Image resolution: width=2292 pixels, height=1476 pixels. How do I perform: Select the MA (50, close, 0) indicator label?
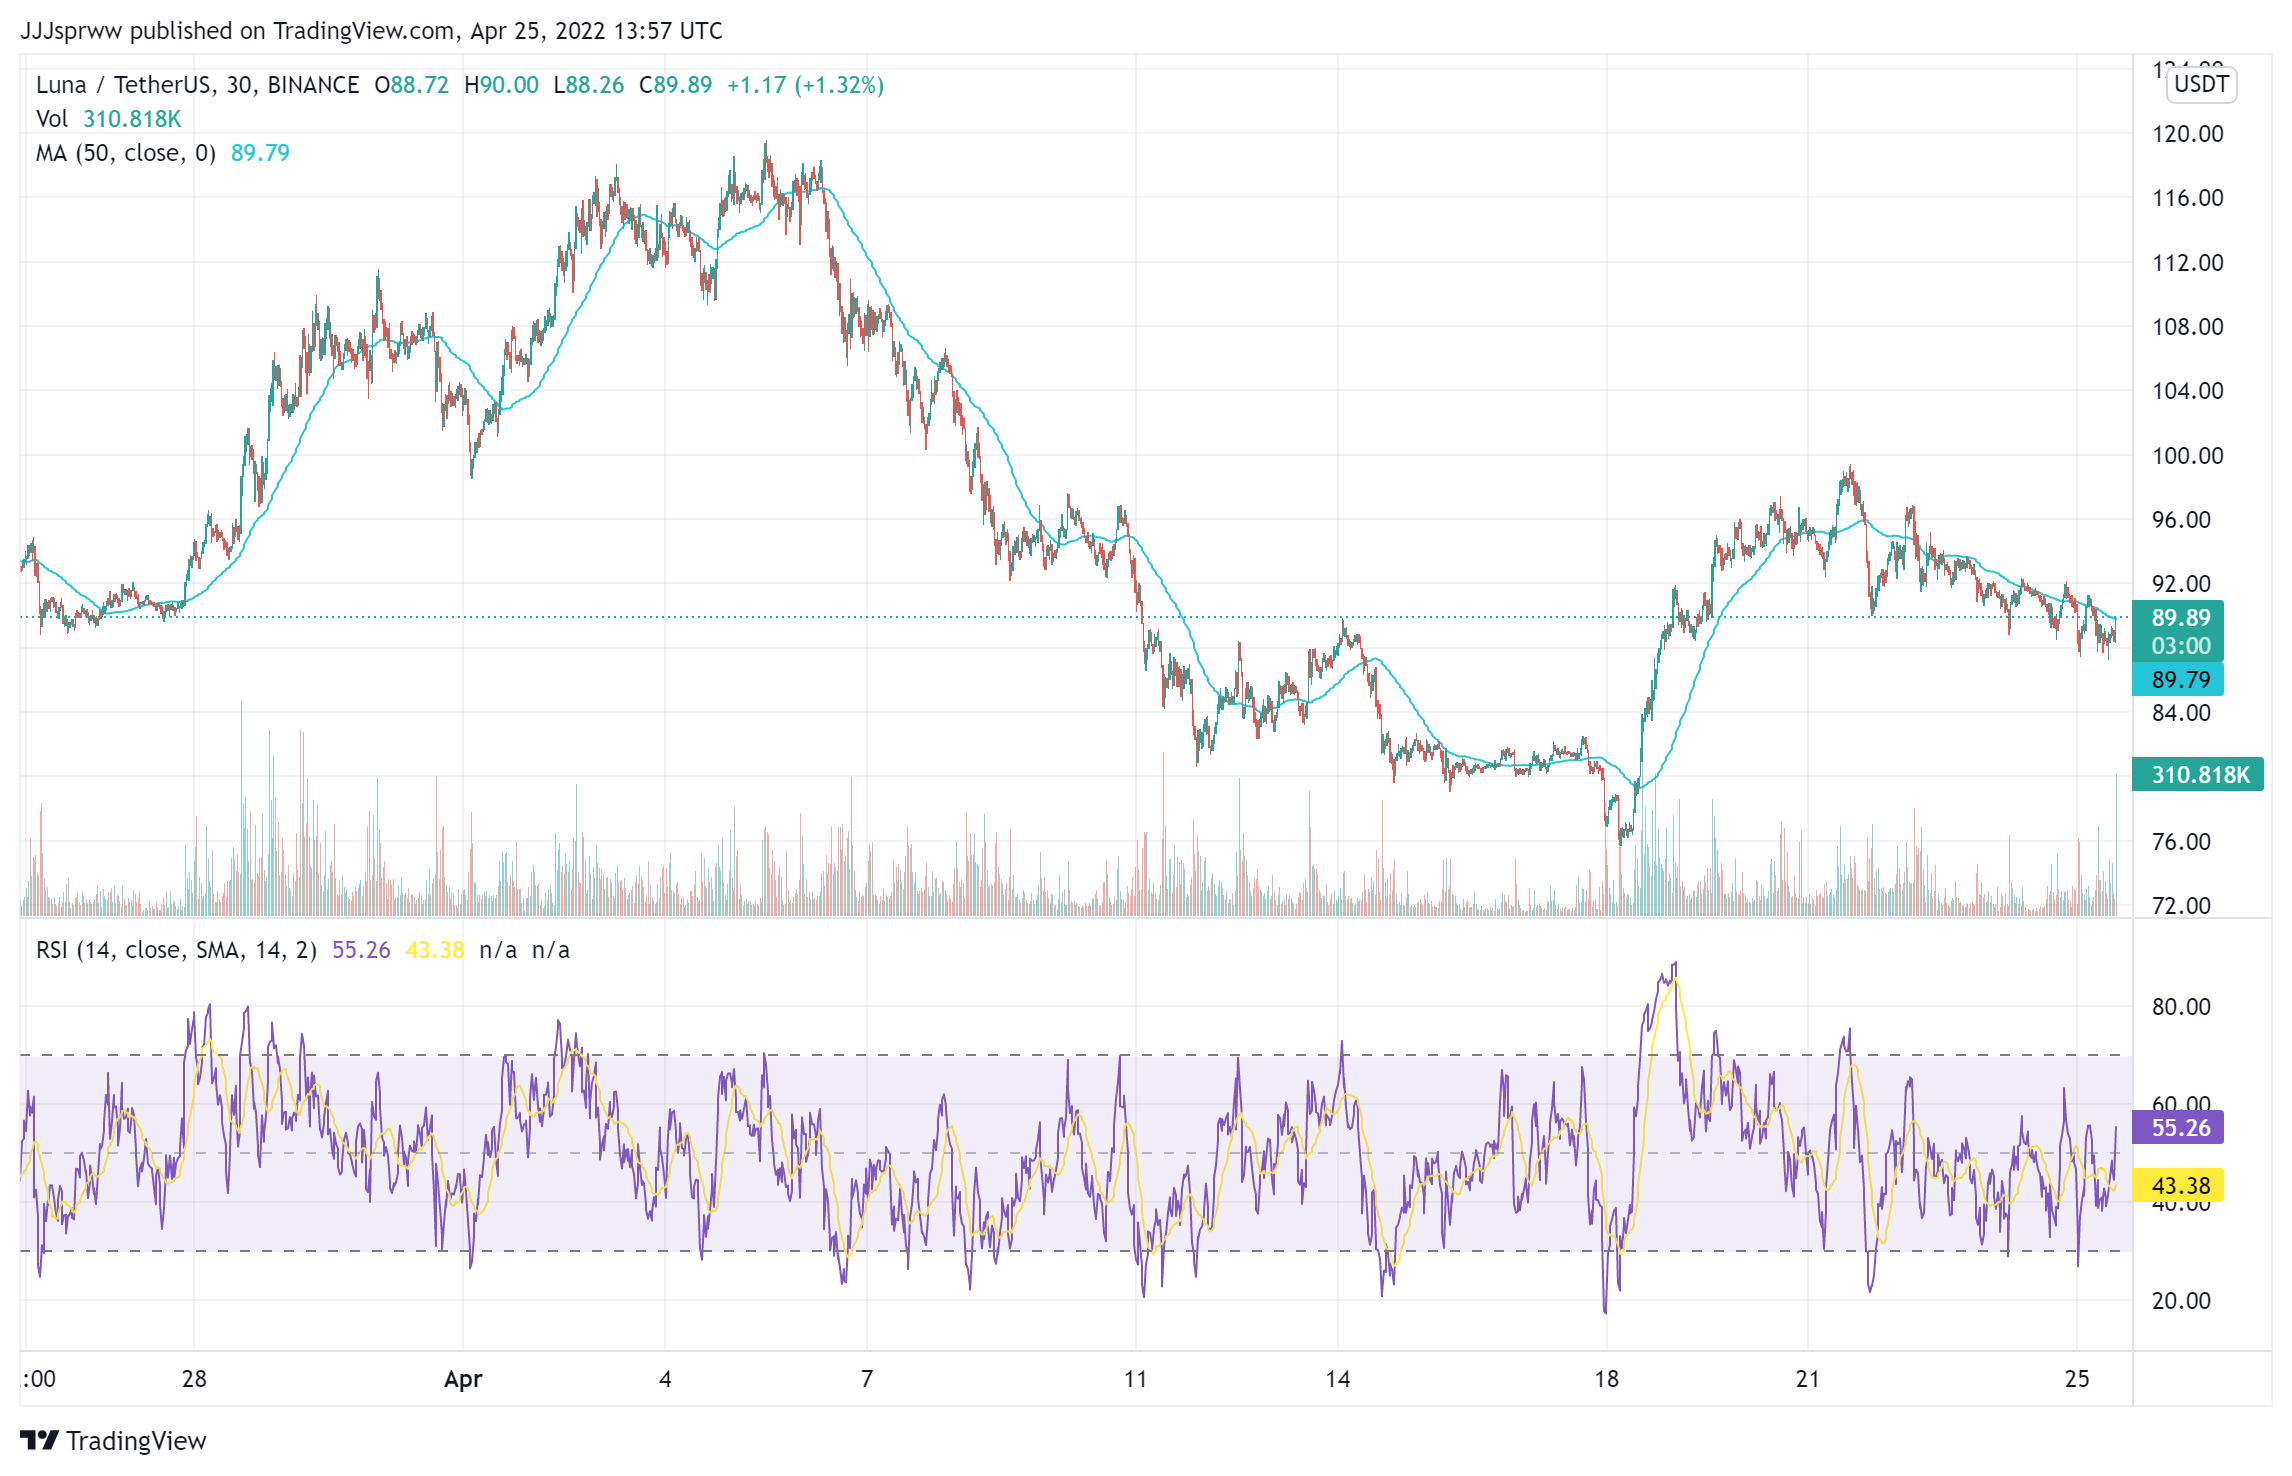126,153
